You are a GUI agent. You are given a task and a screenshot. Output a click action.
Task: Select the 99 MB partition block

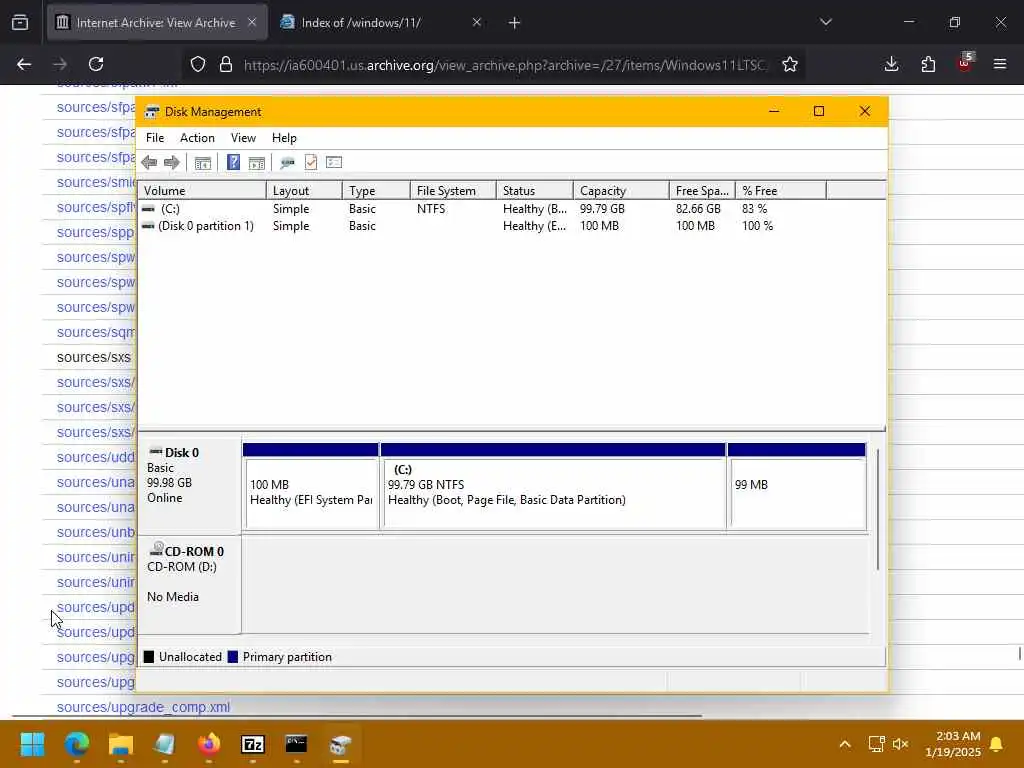click(x=797, y=487)
